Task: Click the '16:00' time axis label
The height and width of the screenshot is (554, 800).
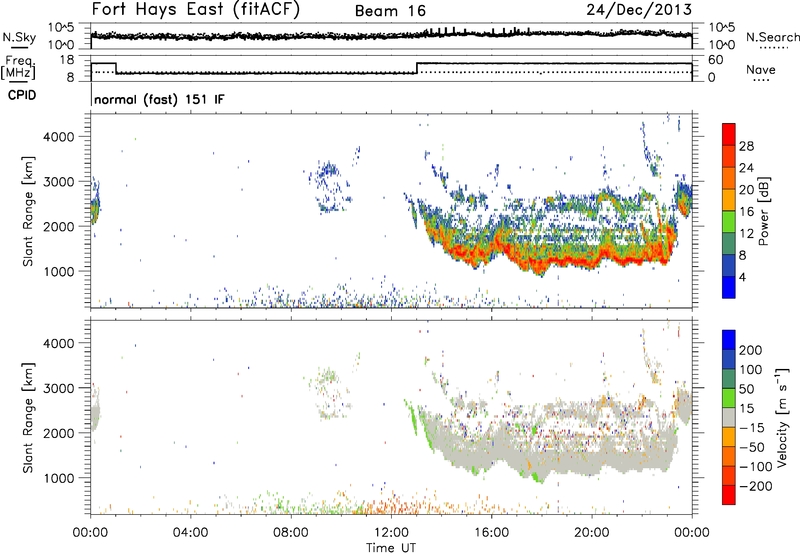Action: (491, 533)
